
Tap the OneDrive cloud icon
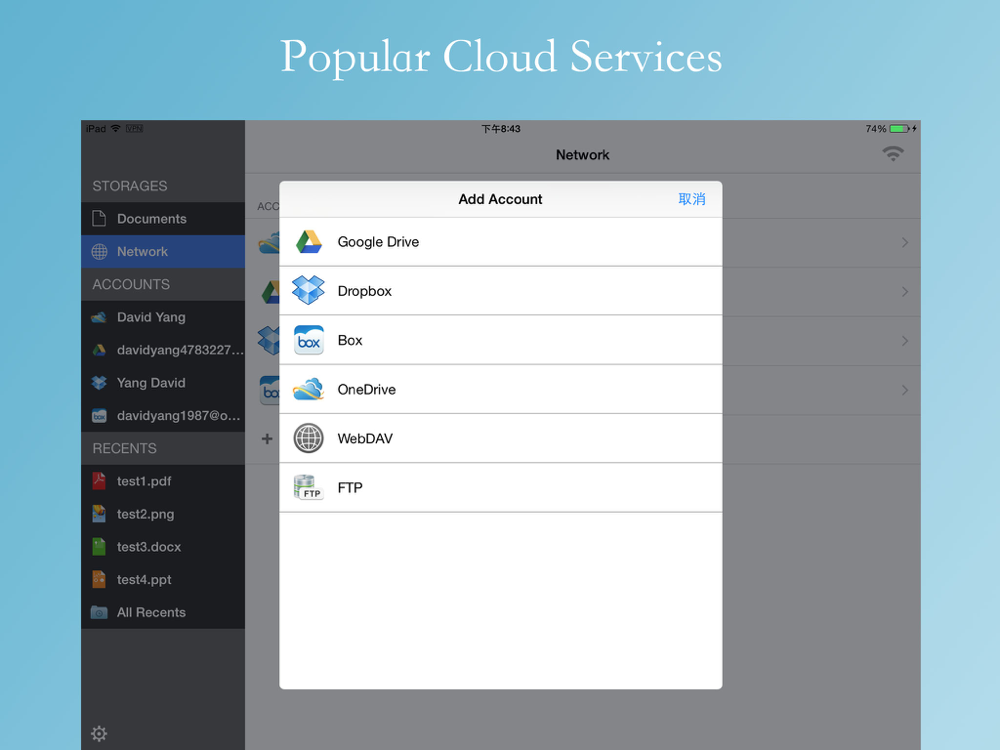tap(309, 389)
